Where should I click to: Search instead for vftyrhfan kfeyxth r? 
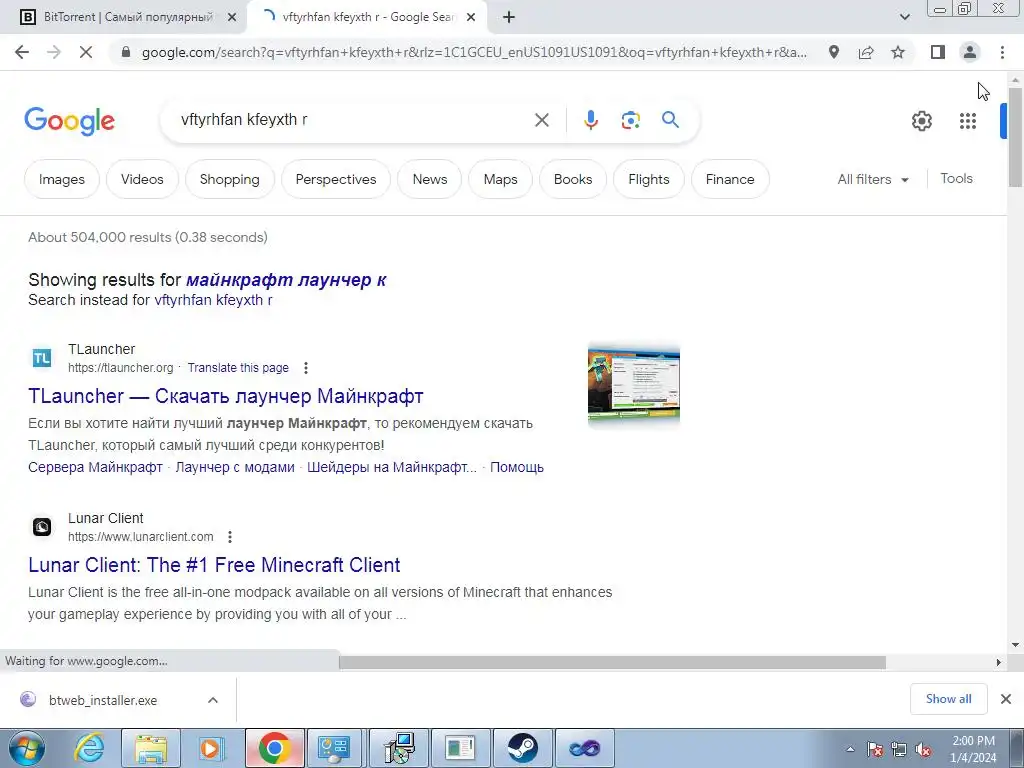tap(213, 300)
